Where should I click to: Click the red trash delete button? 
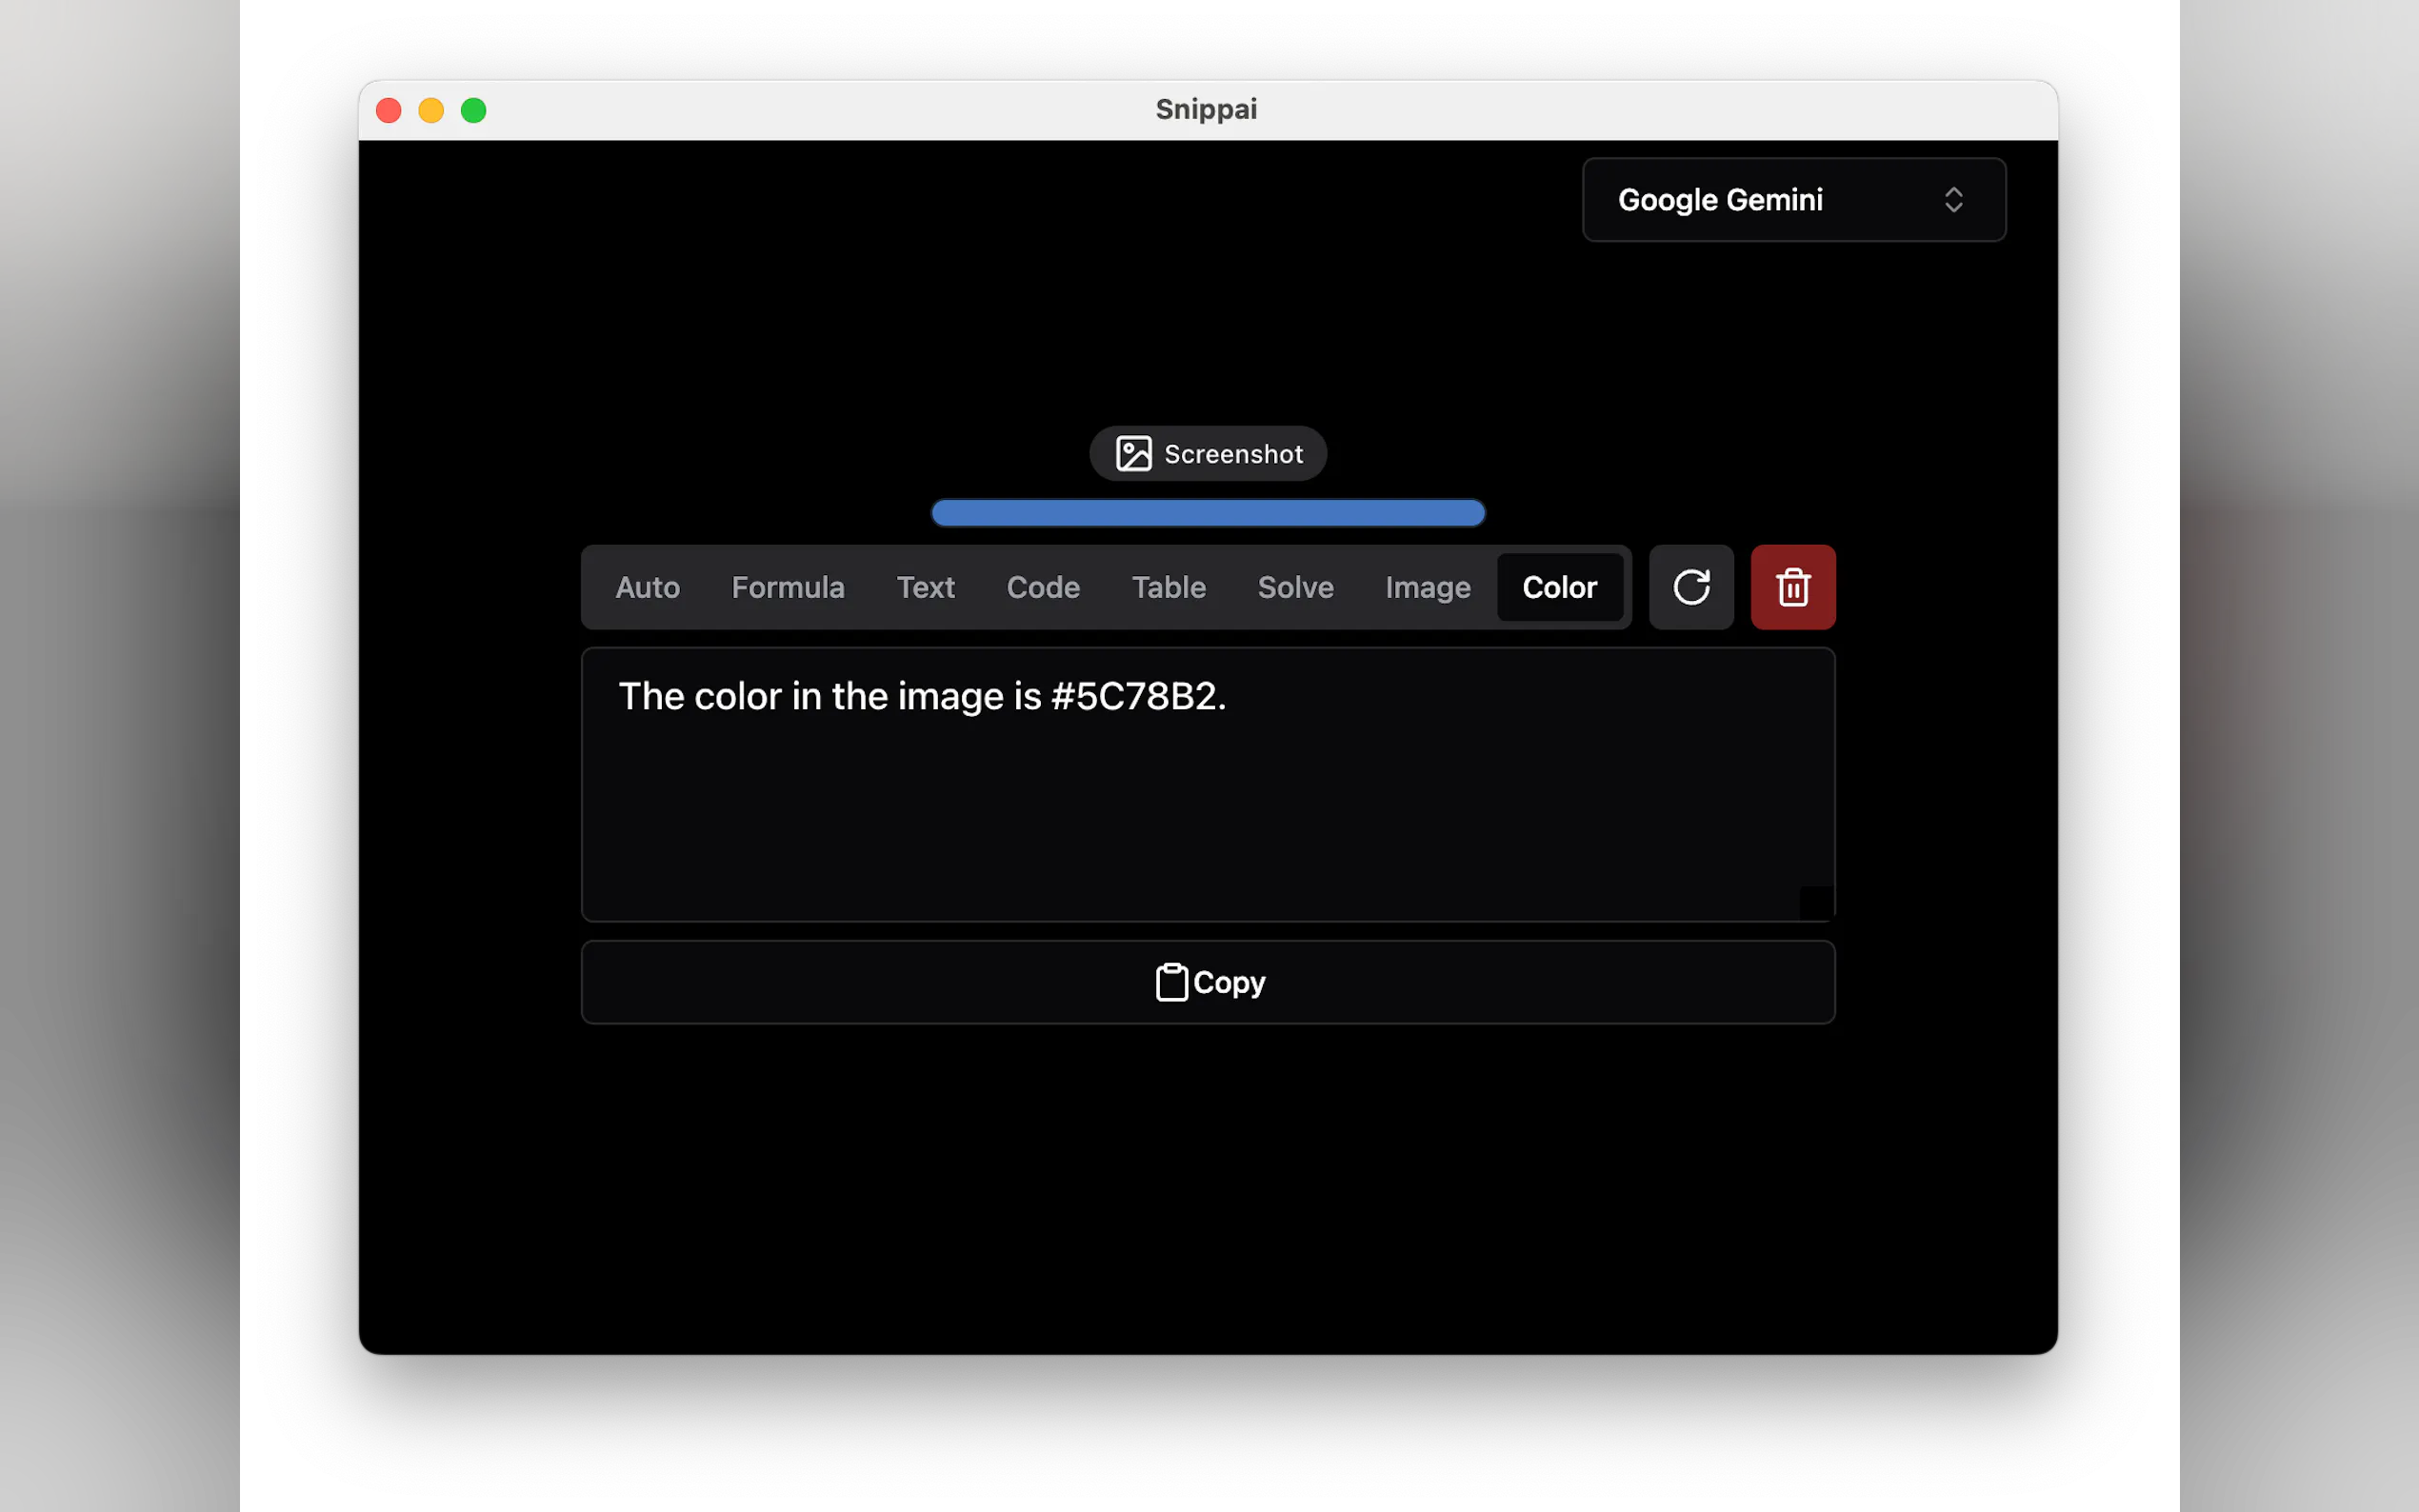pyautogui.click(x=1792, y=587)
